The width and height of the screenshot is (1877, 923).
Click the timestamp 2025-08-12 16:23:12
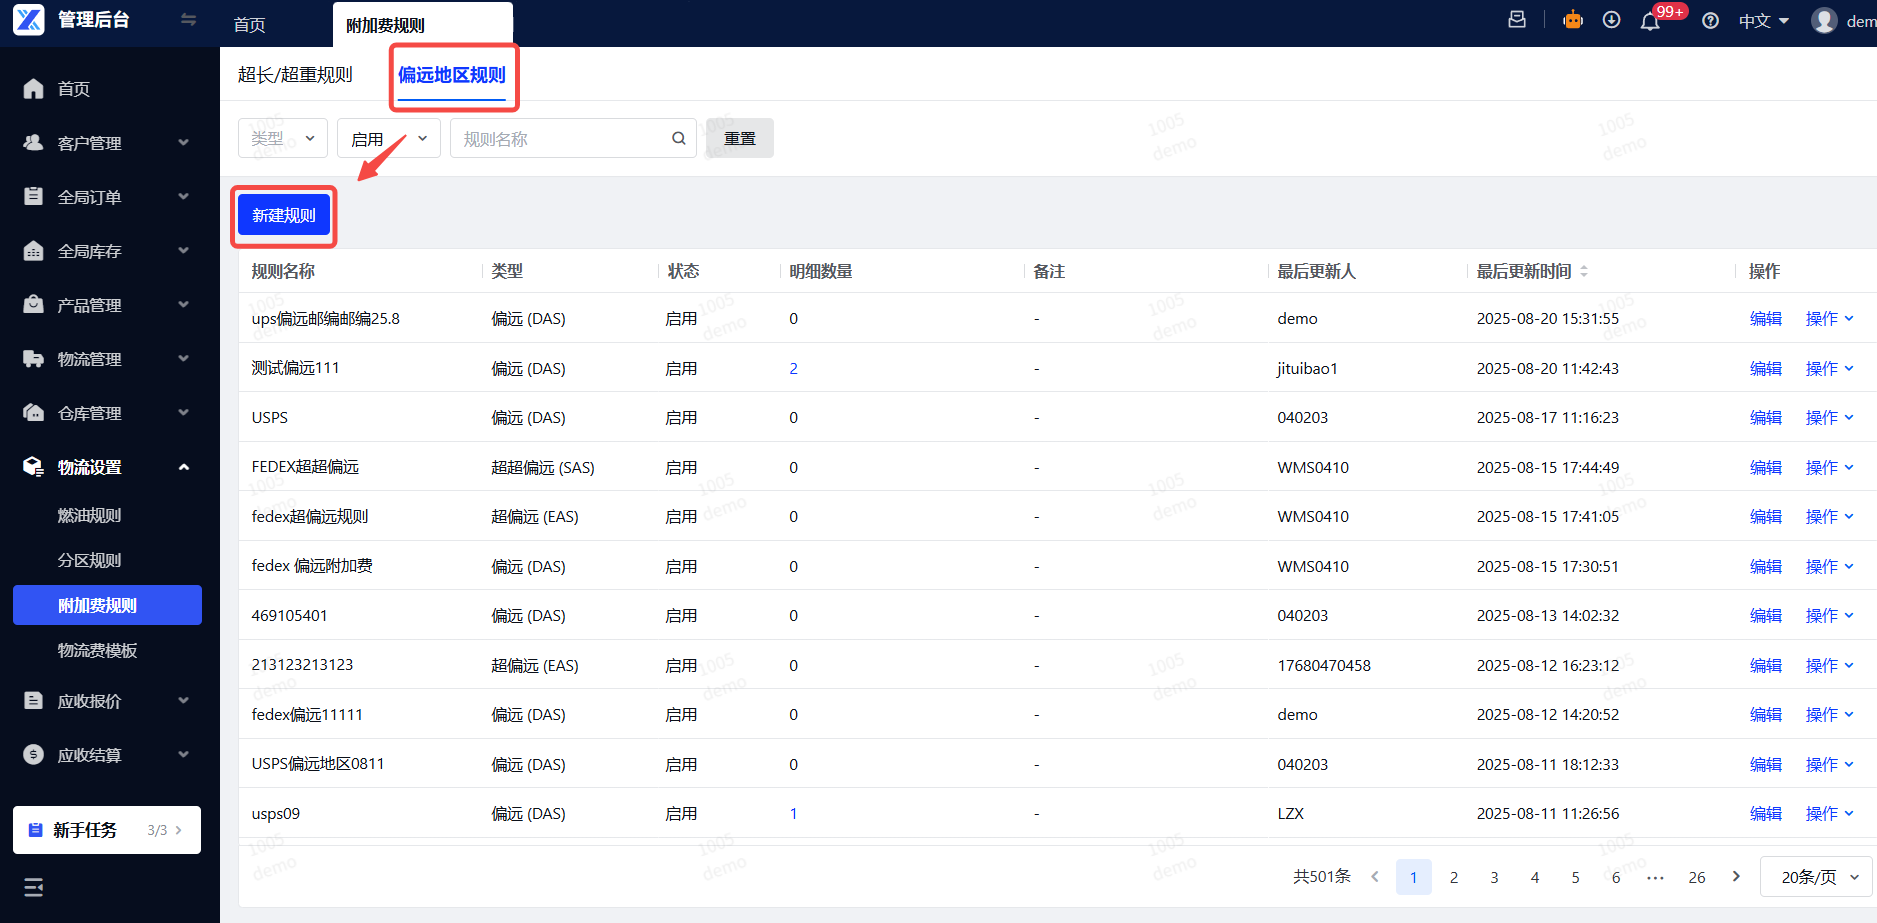[1548, 666]
